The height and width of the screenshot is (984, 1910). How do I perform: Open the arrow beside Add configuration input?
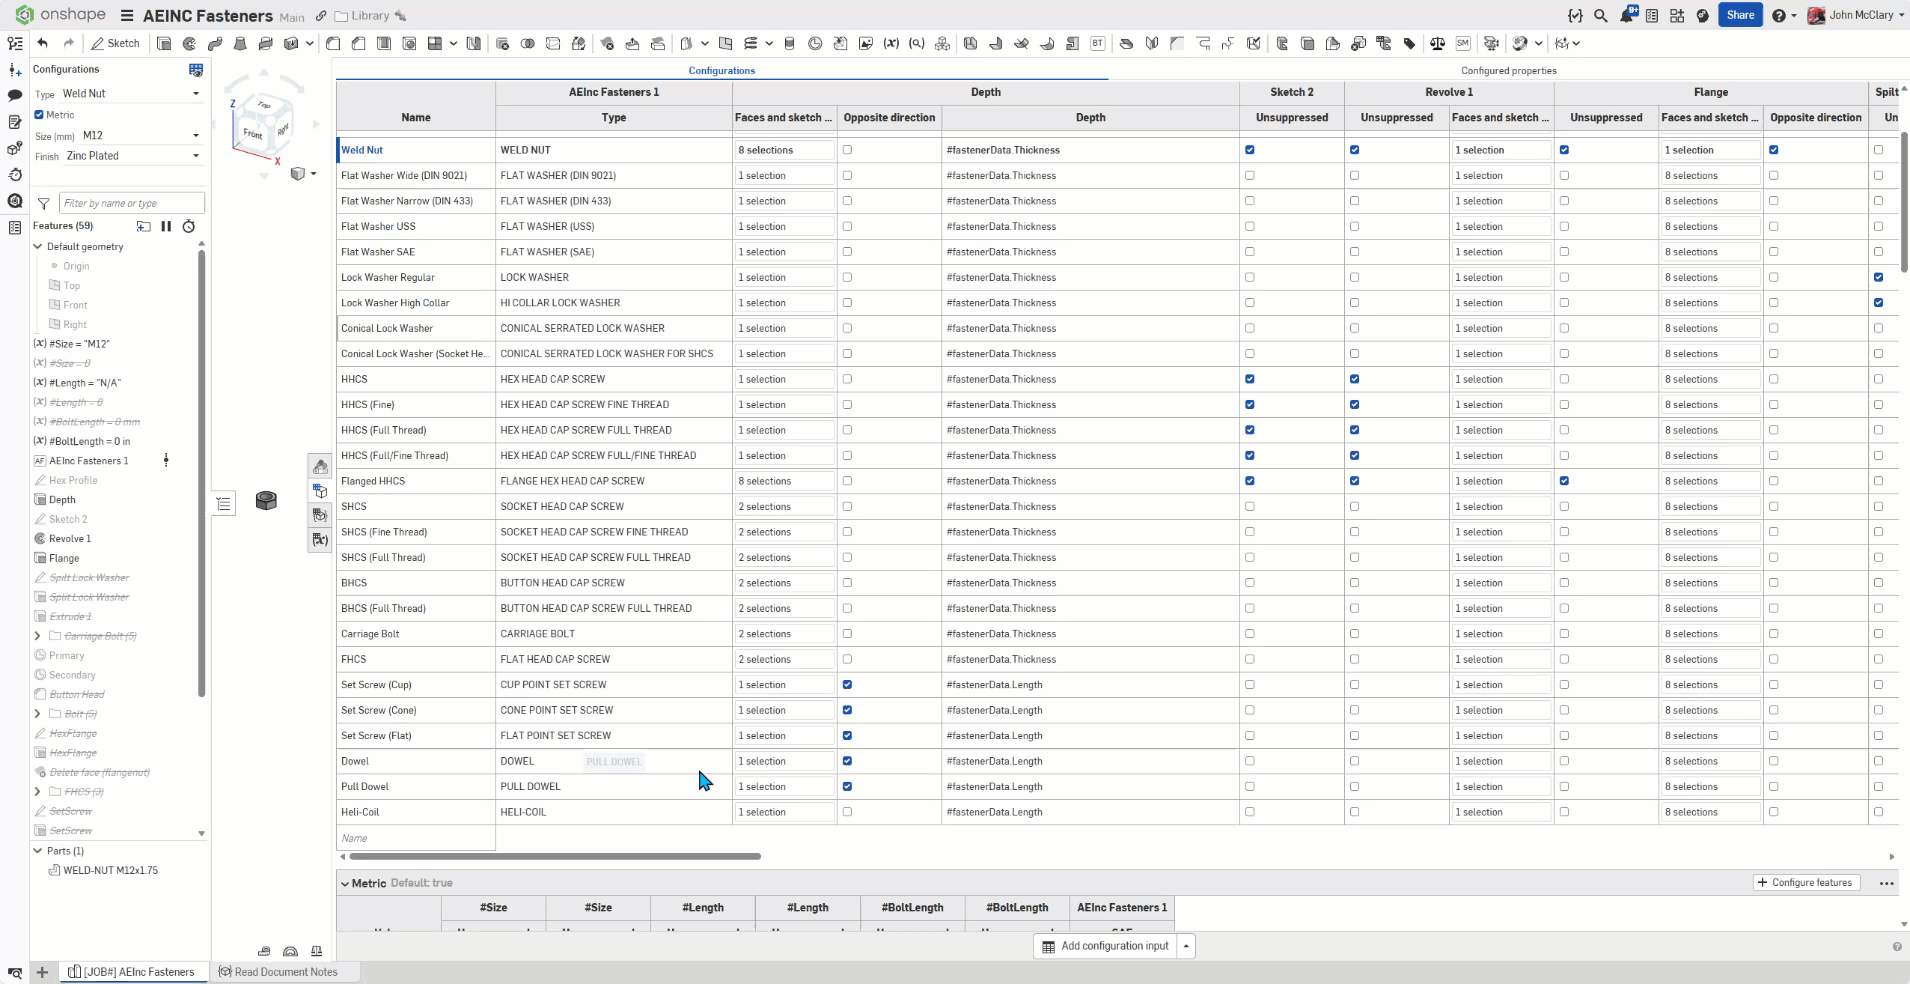pos(1186,946)
